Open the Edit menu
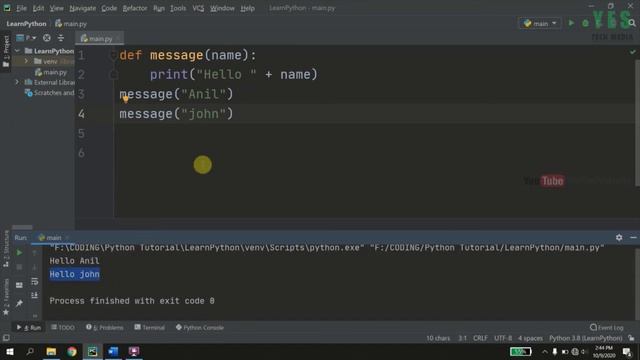This screenshot has height=360, width=640. [38, 8]
